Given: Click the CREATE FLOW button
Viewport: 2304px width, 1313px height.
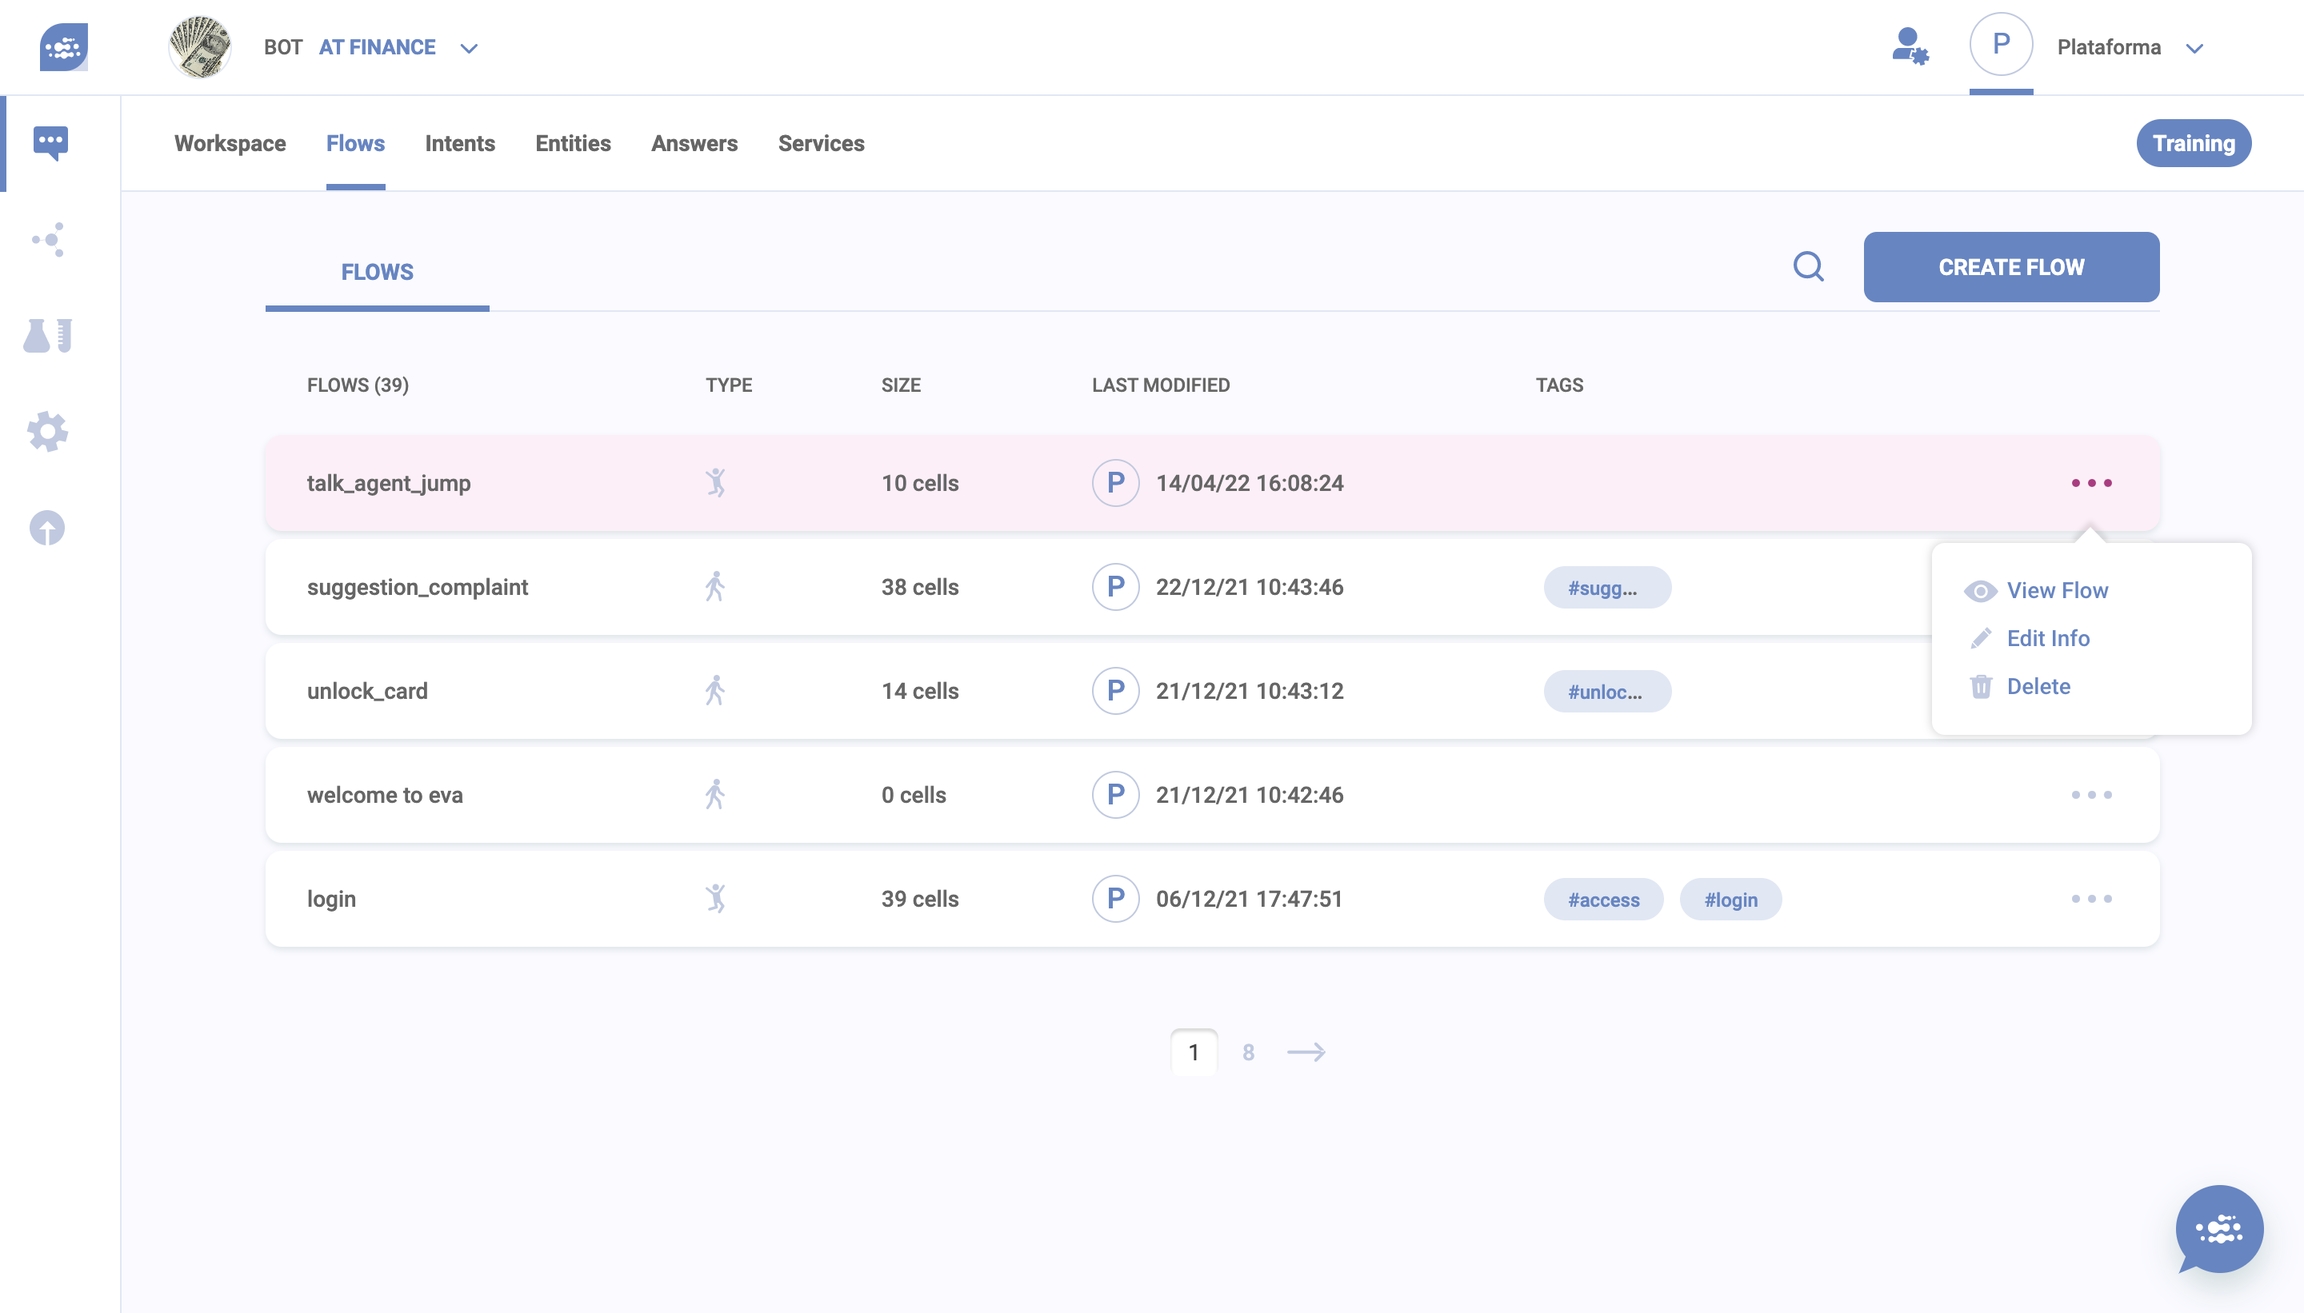Looking at the screenshot, I should click(2010, 267).
